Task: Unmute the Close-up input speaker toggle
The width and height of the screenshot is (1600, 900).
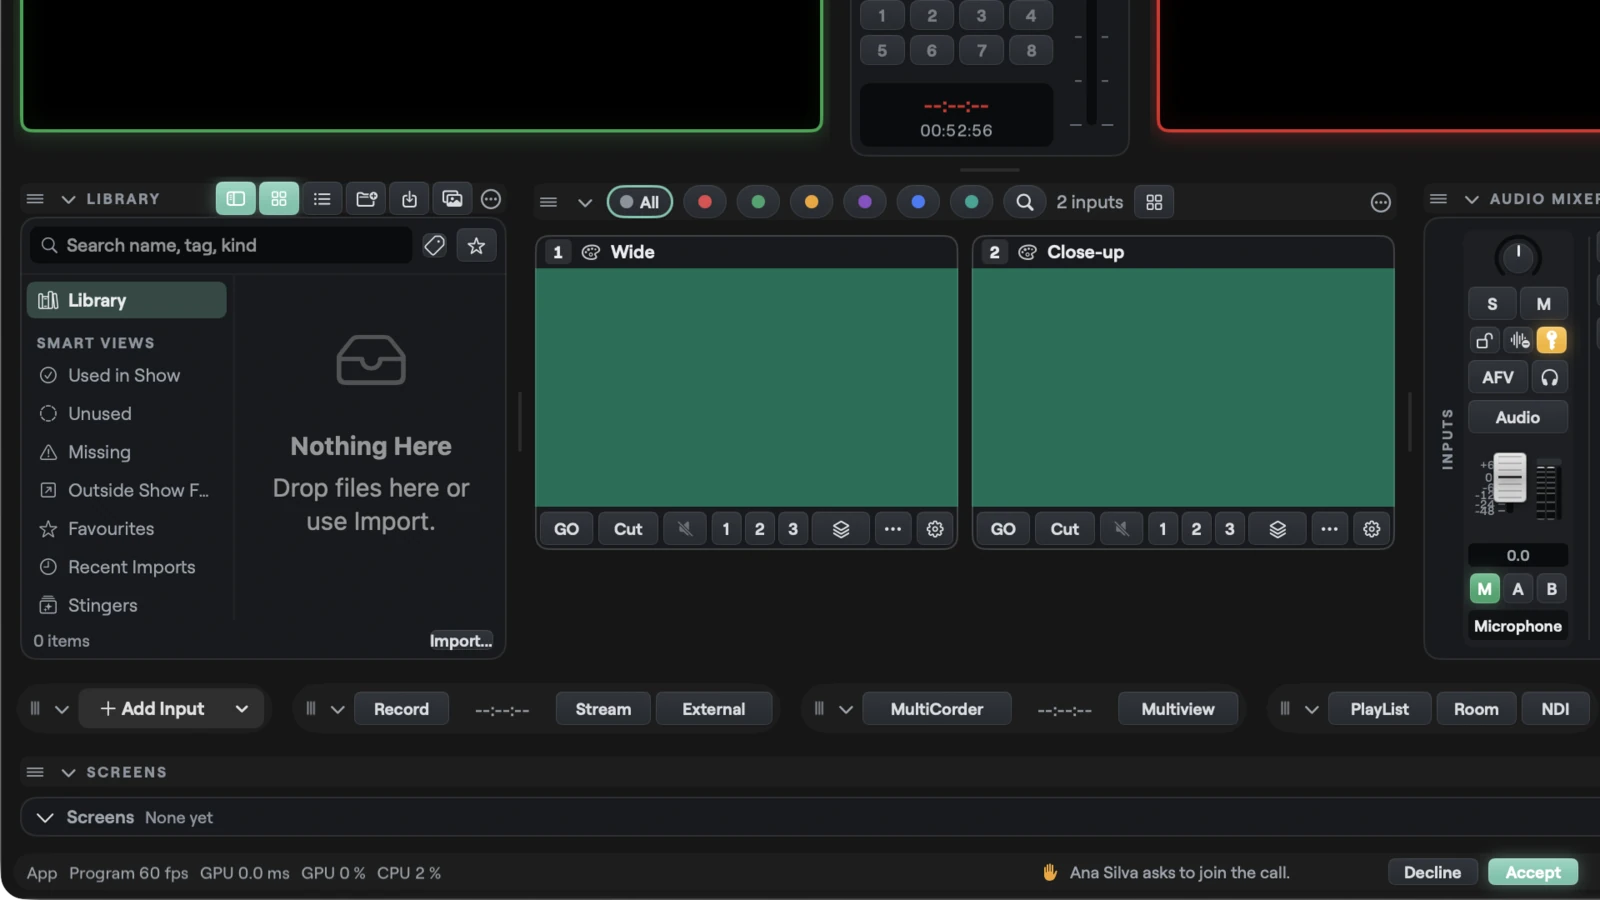Action: point(1122,529)
